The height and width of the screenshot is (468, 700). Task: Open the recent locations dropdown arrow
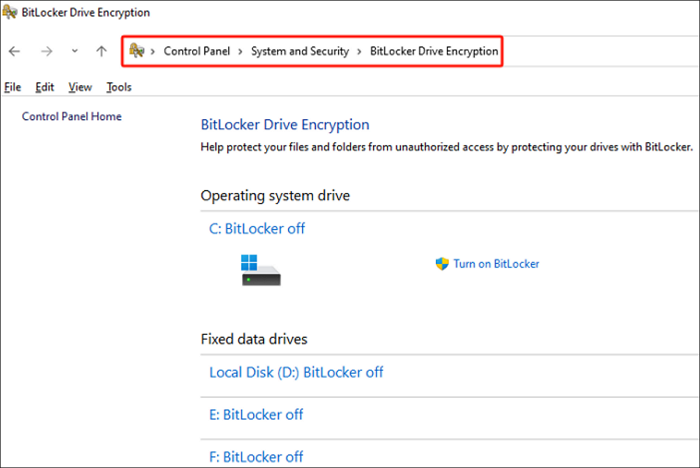(75, 51)
